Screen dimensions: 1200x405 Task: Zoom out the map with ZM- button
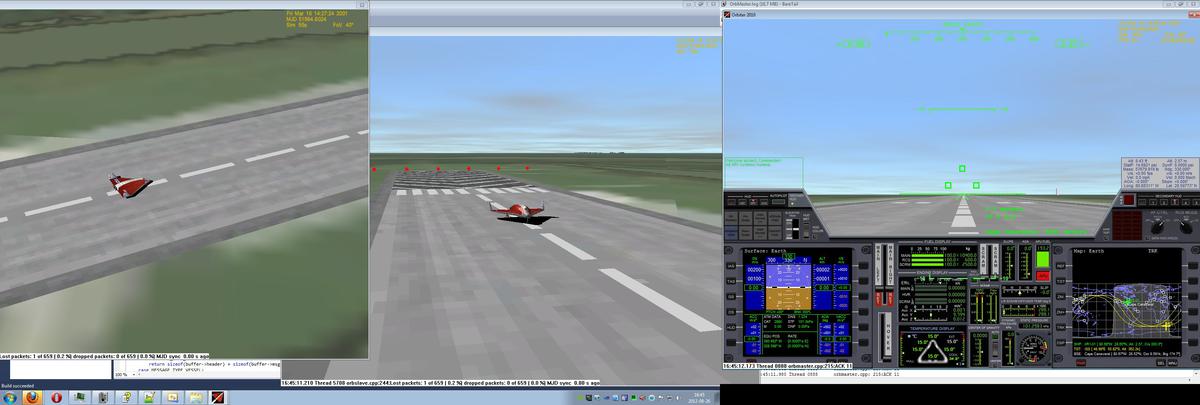[x=1060, y=297]
